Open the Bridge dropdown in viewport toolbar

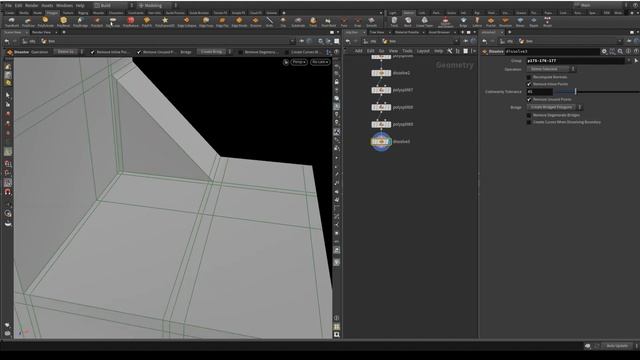pyautogui.click(x=214, y=52)
